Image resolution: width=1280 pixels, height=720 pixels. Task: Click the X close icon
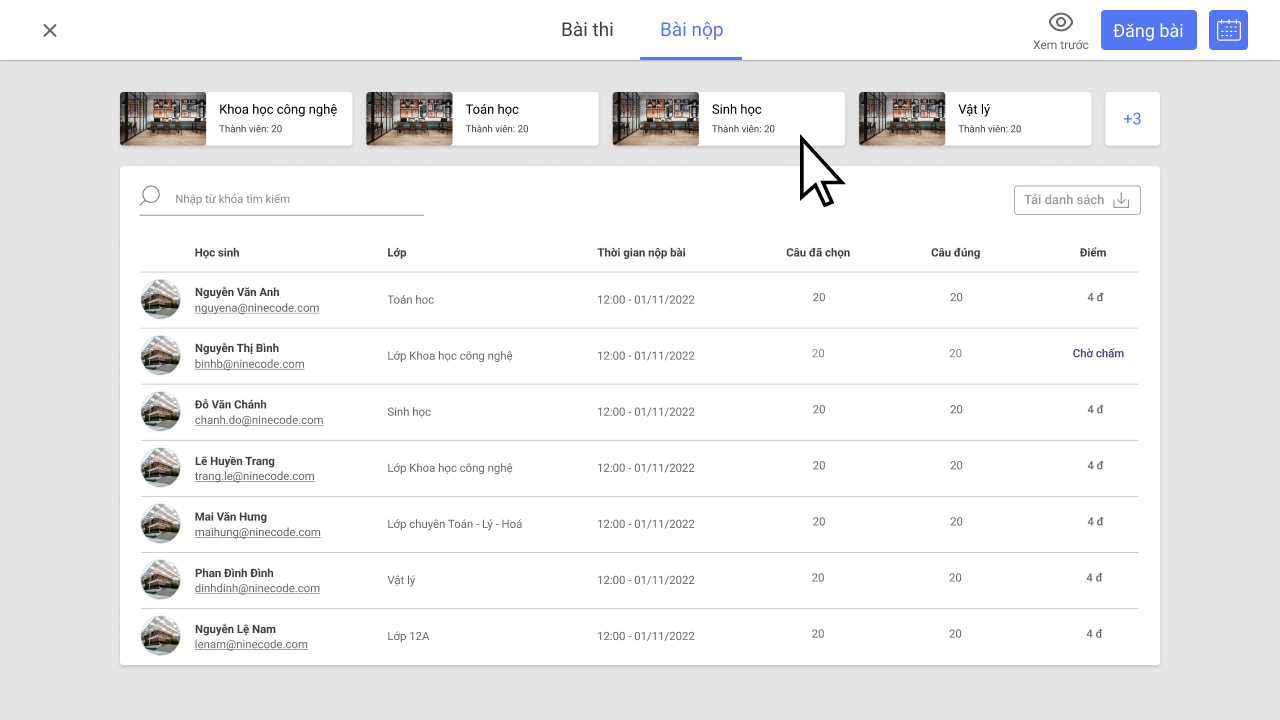click(x=50, y=30)
